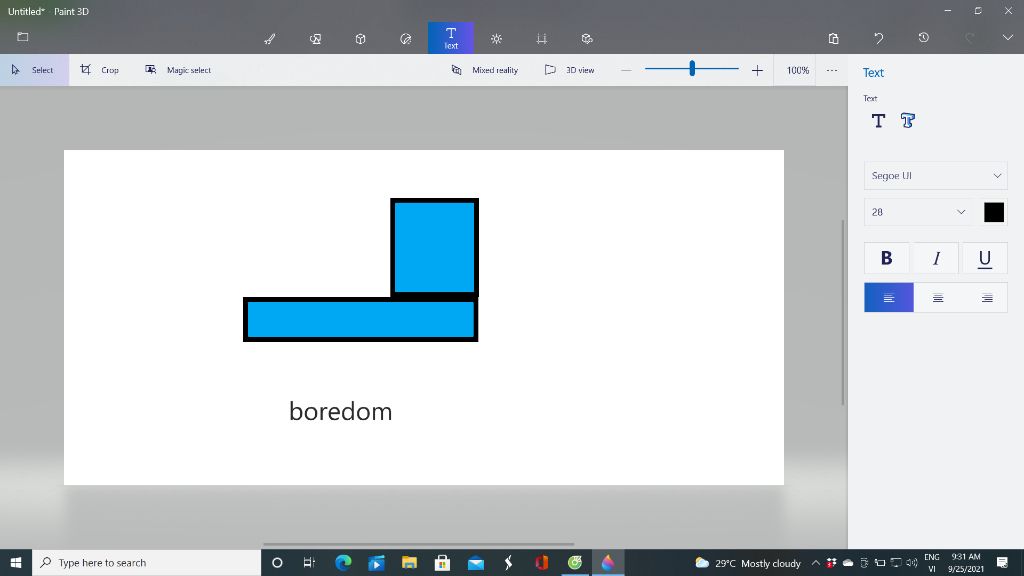1024x576 pixels.
Task: Select the Text tab
Action: (451, 38)
